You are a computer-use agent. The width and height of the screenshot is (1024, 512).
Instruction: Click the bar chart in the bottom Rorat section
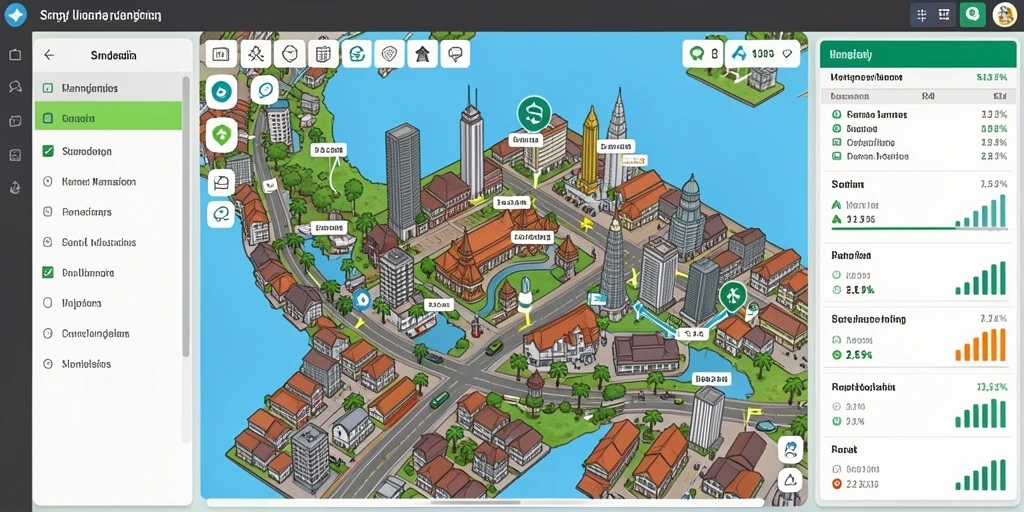(980, 474)
